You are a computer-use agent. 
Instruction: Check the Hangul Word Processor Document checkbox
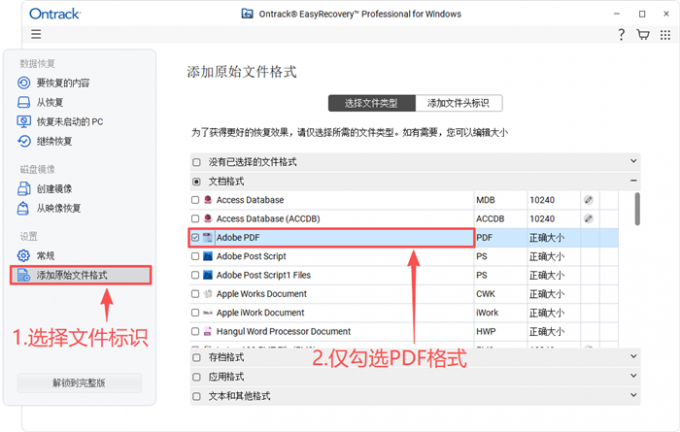click(x=195, y=331)
